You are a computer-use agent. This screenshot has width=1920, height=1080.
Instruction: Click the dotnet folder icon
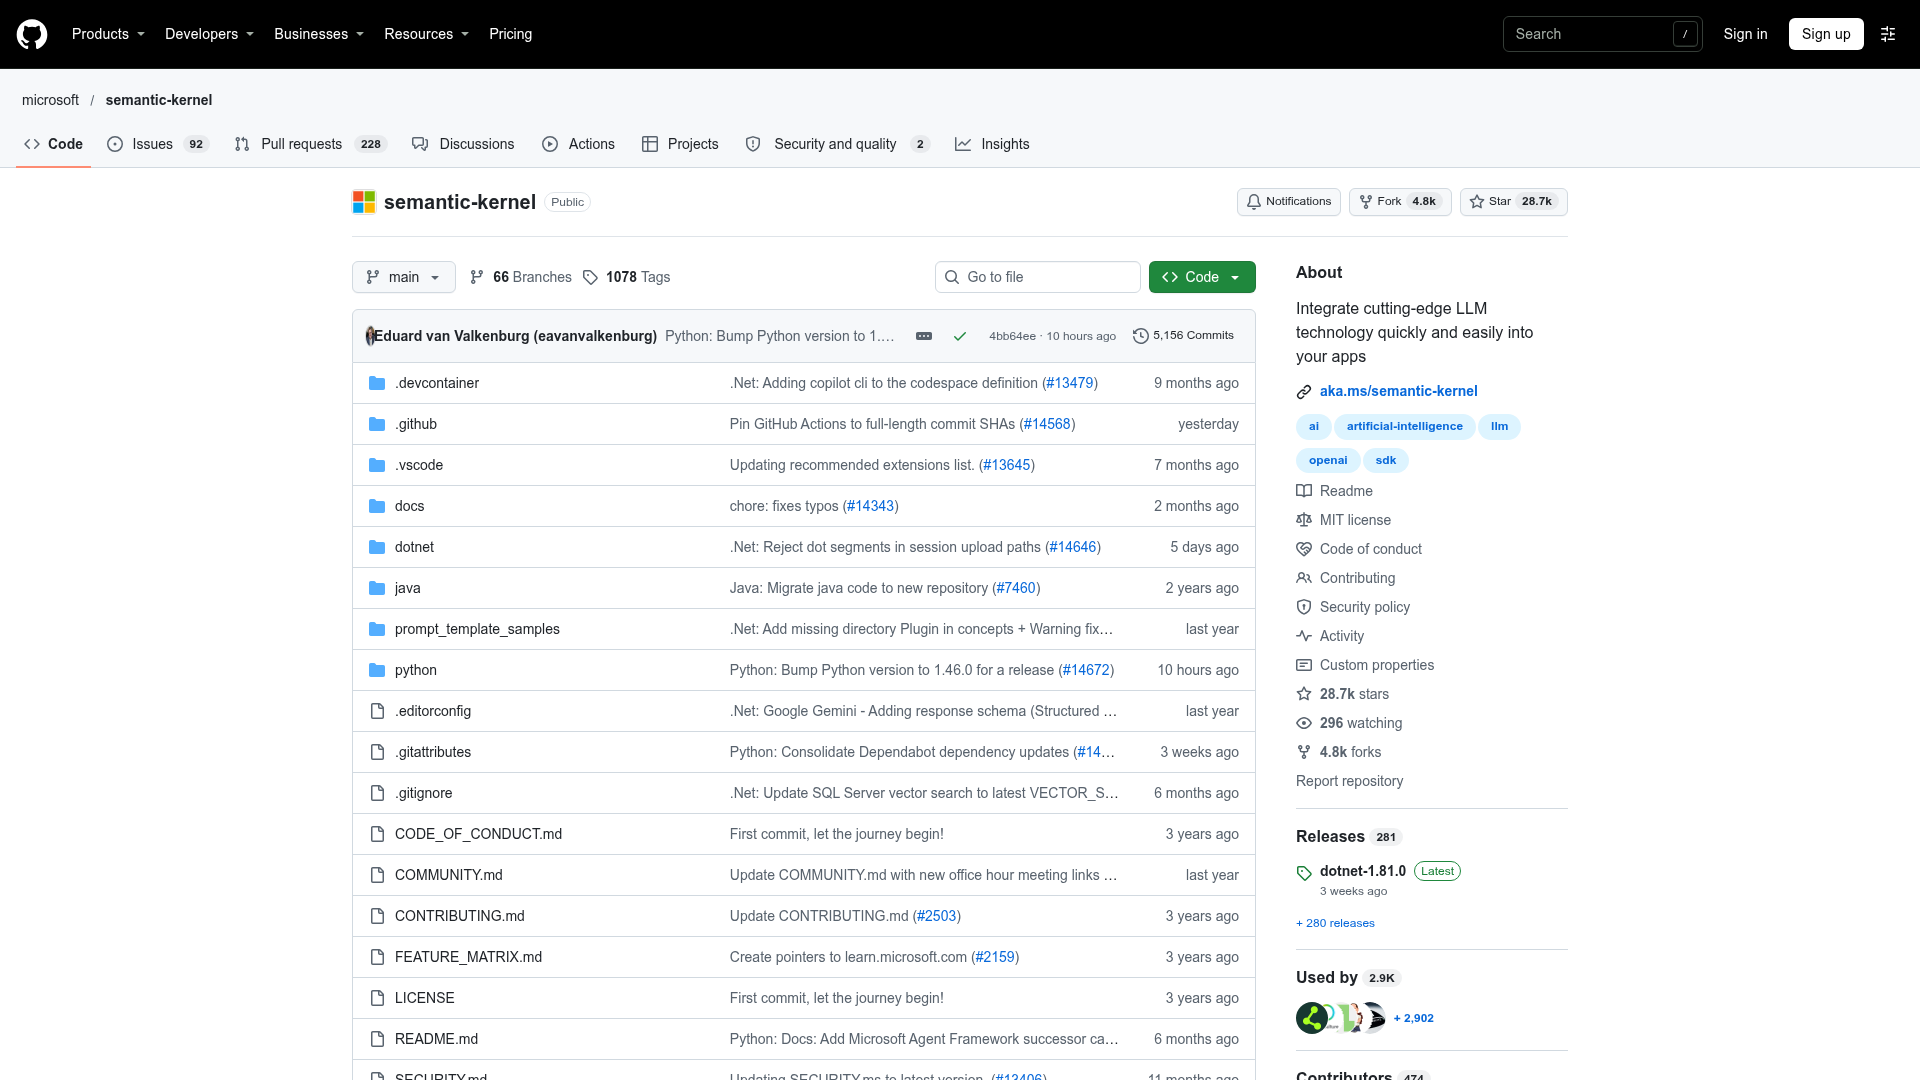(377, 547)
